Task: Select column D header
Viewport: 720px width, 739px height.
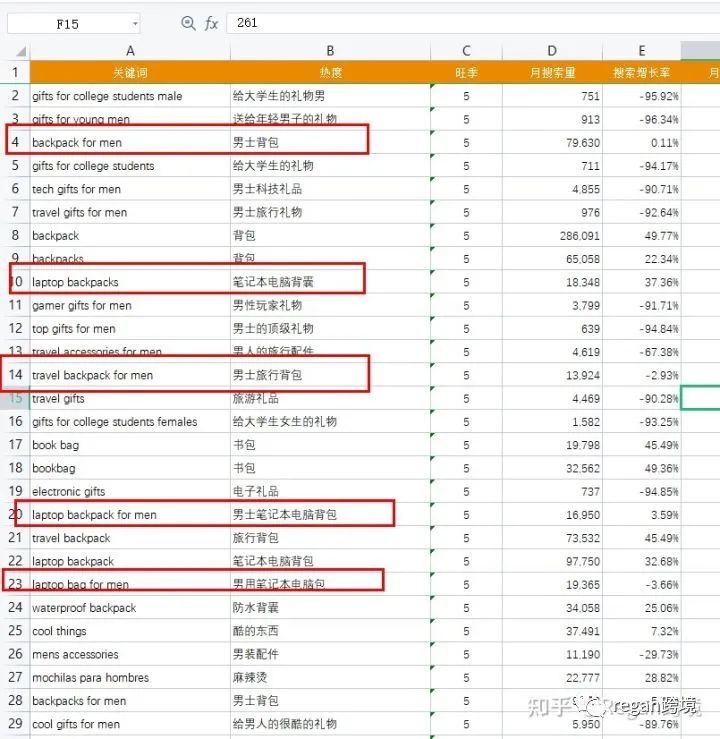Action: point(552,51)
